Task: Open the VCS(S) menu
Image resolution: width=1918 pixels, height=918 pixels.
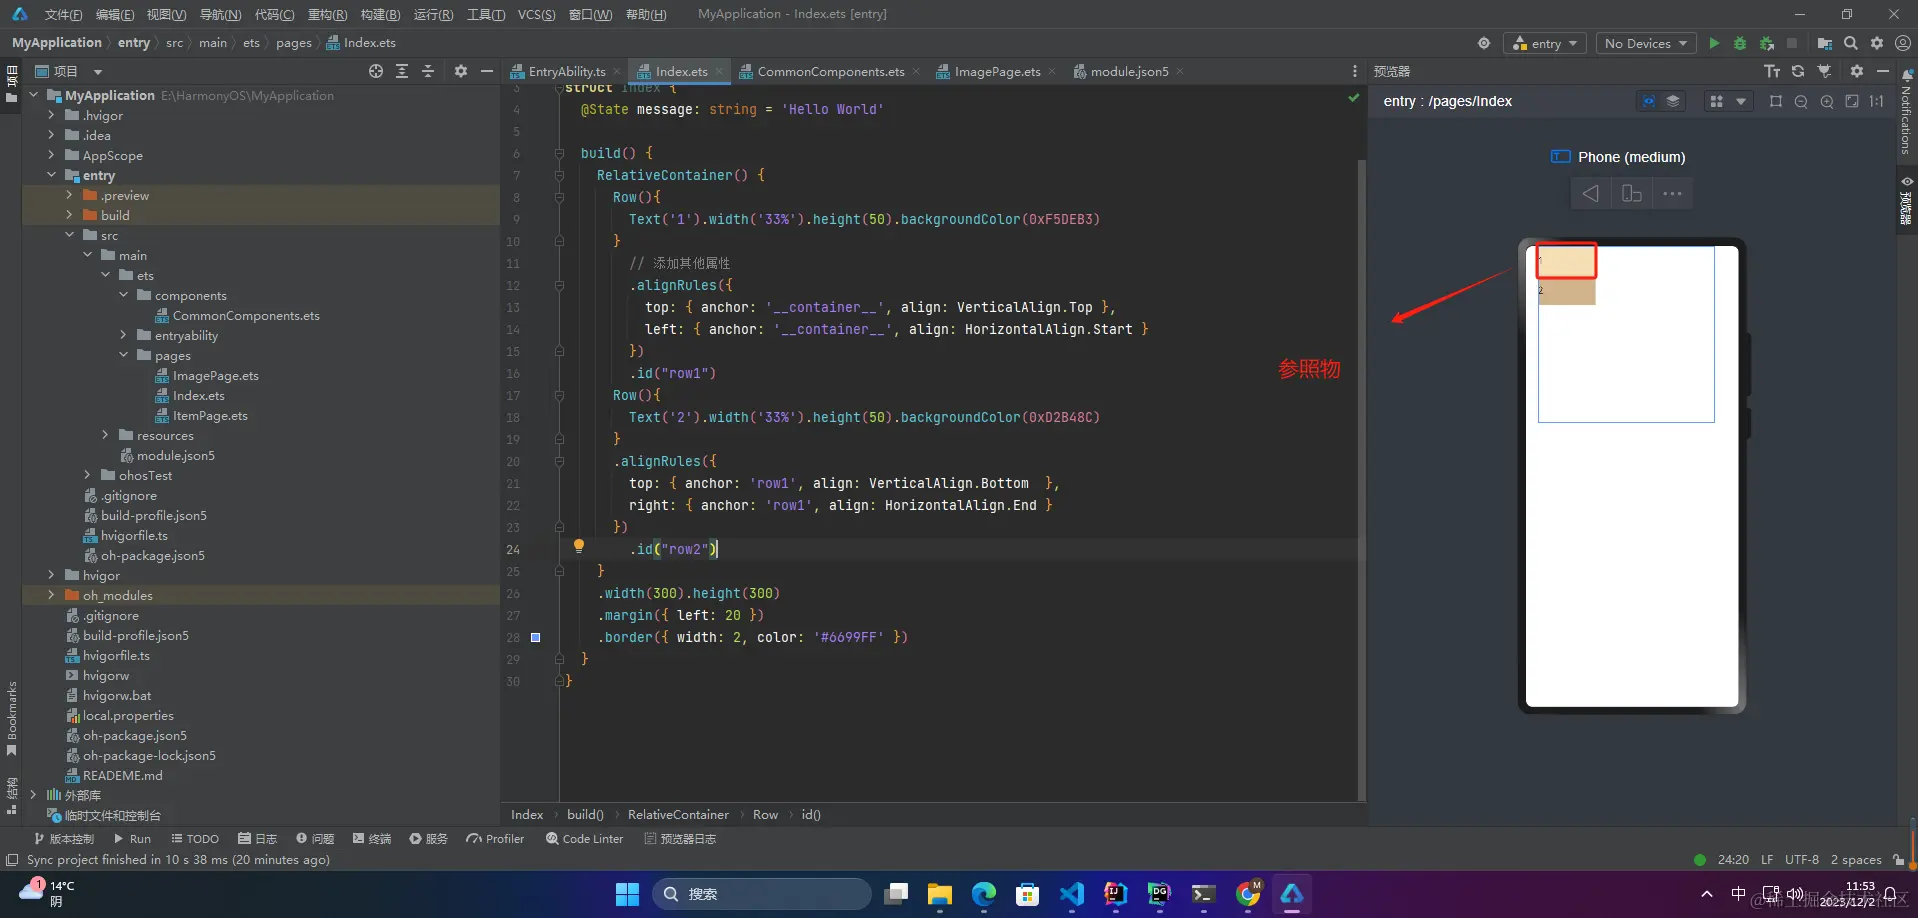Action: point(536,14)
